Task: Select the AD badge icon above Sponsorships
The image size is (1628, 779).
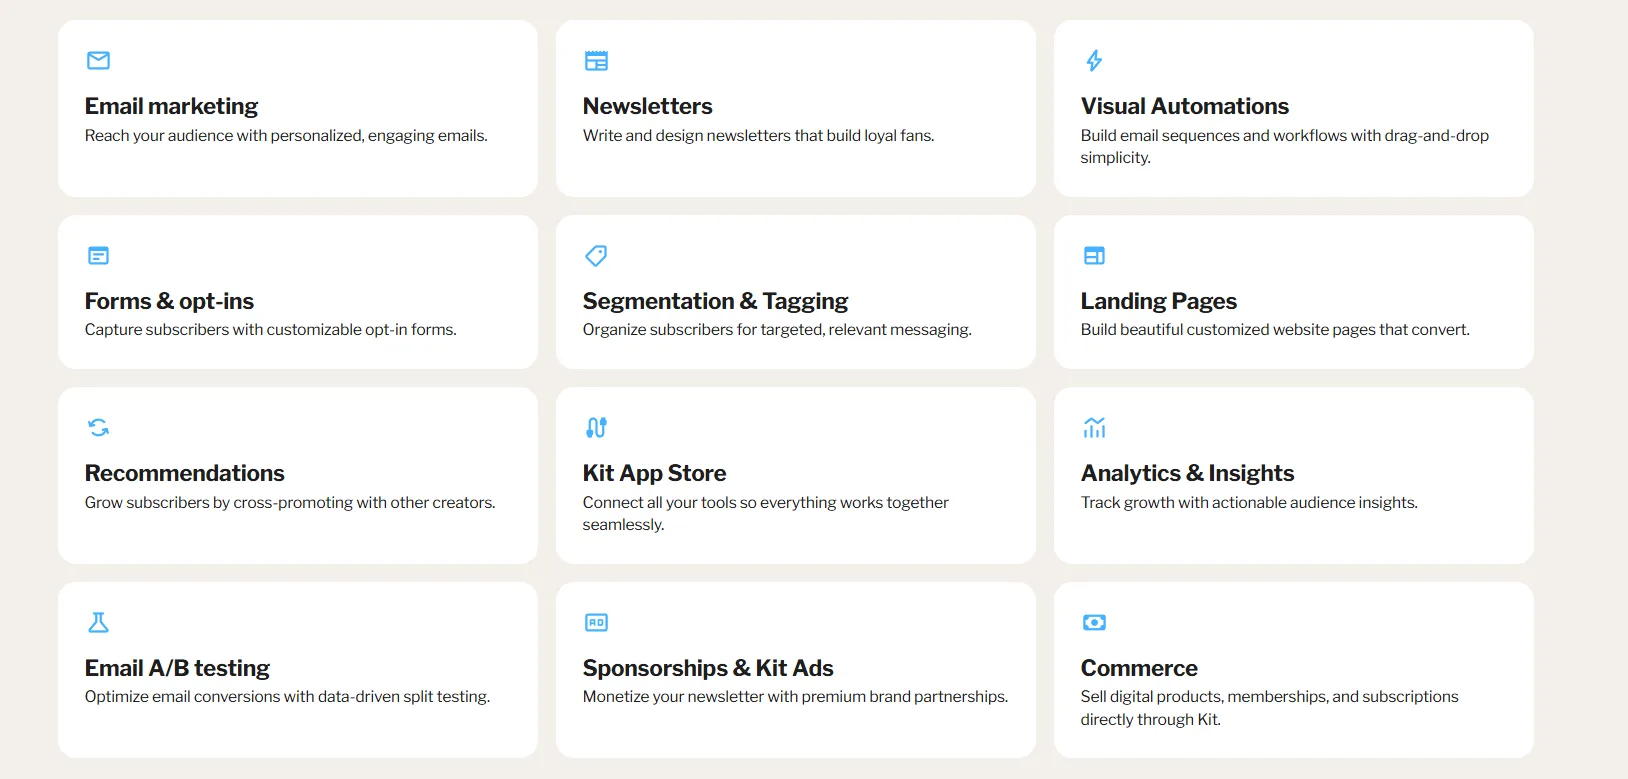Action: pos(596,622)
